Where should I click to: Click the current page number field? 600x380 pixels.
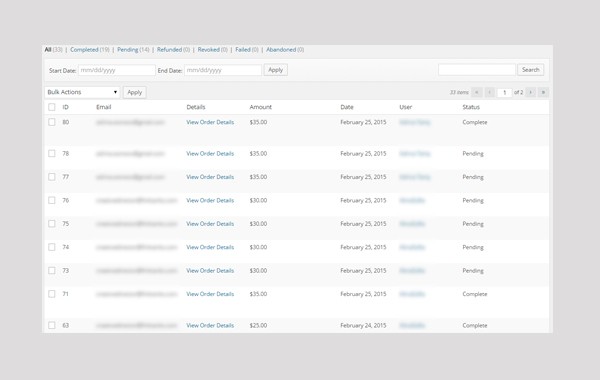[504, 92]
